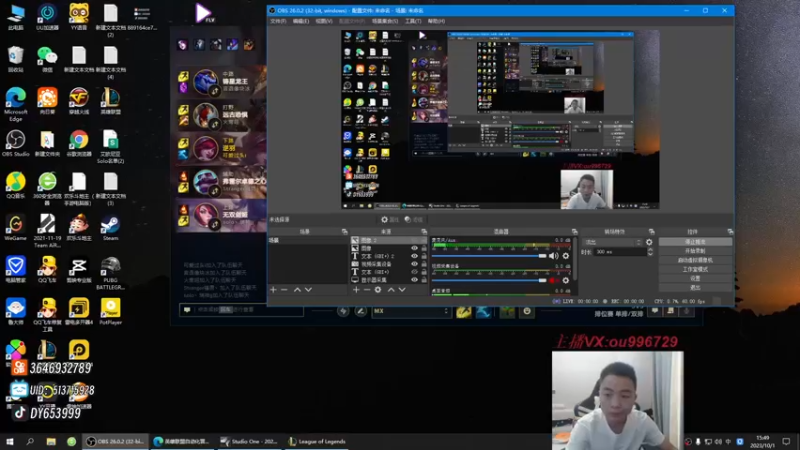Move the scene up in Scenes panel
This screenshot has width=800, height=450.
point(297,290)
